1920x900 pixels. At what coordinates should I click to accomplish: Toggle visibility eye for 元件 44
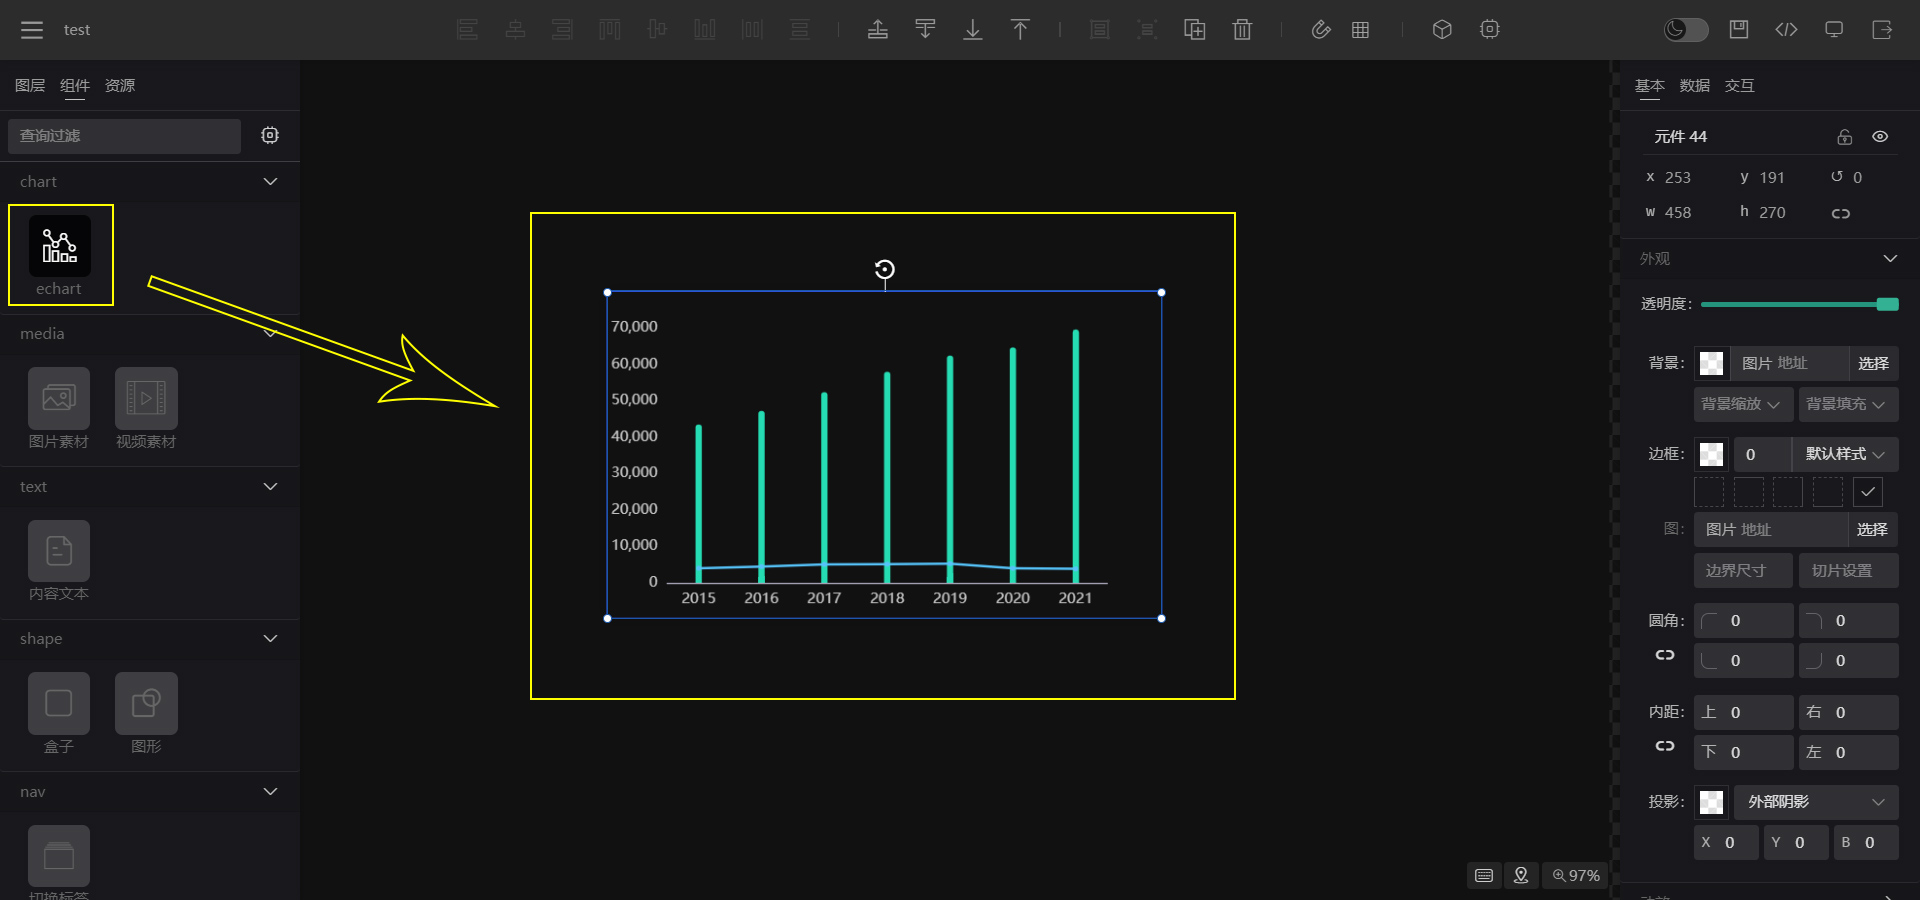[1880, 137]
